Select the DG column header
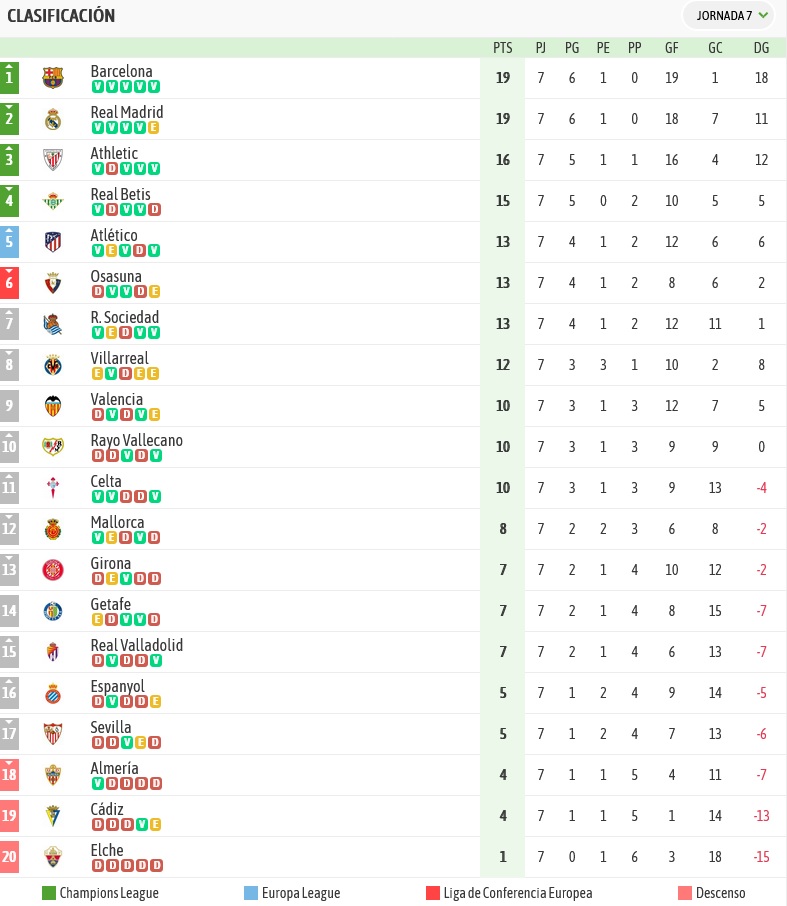 [761, 48]
